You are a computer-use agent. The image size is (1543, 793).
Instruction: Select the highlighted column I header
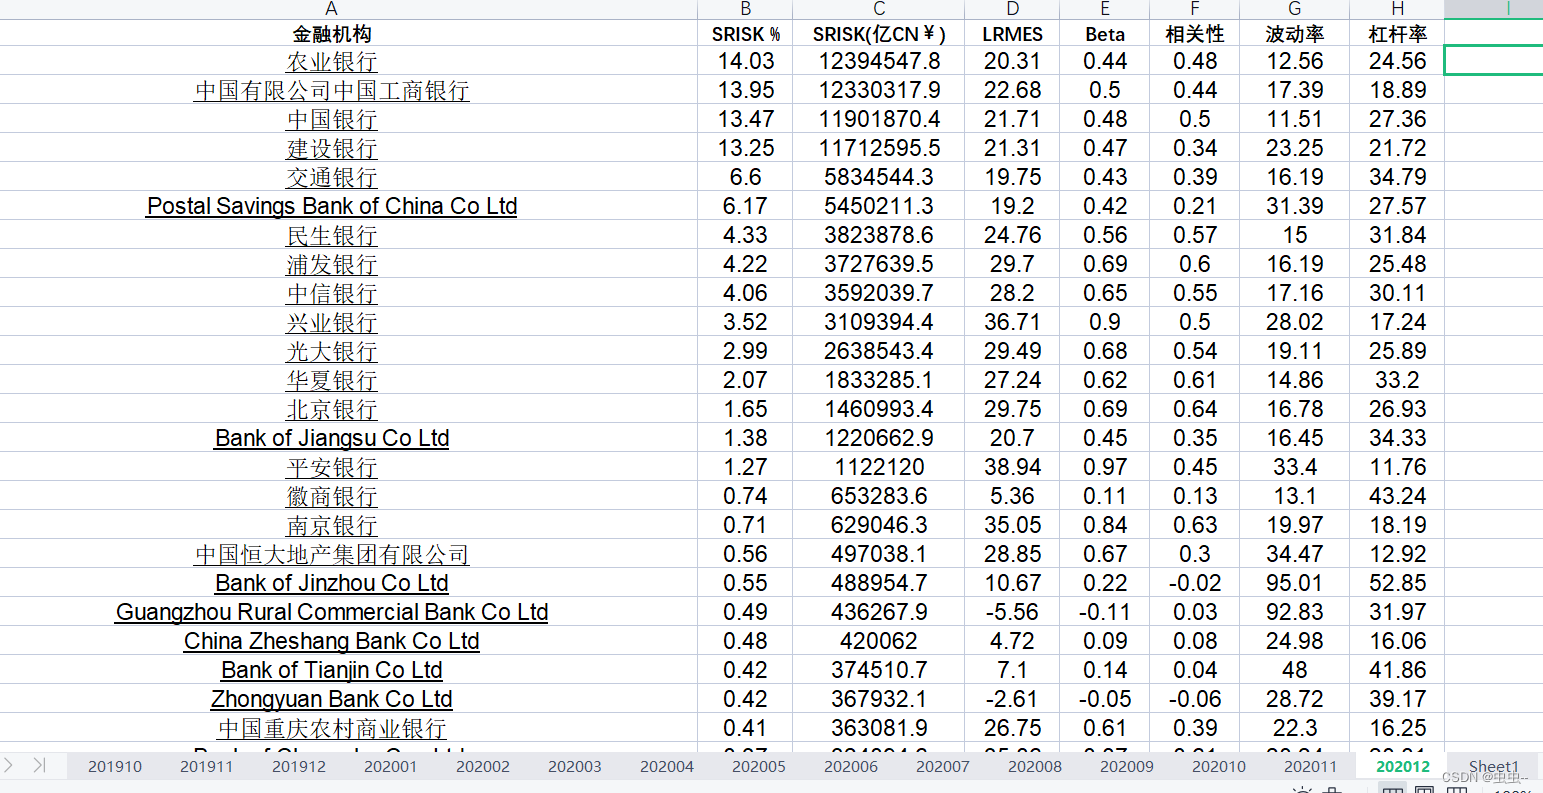[x=1494, y=9]
